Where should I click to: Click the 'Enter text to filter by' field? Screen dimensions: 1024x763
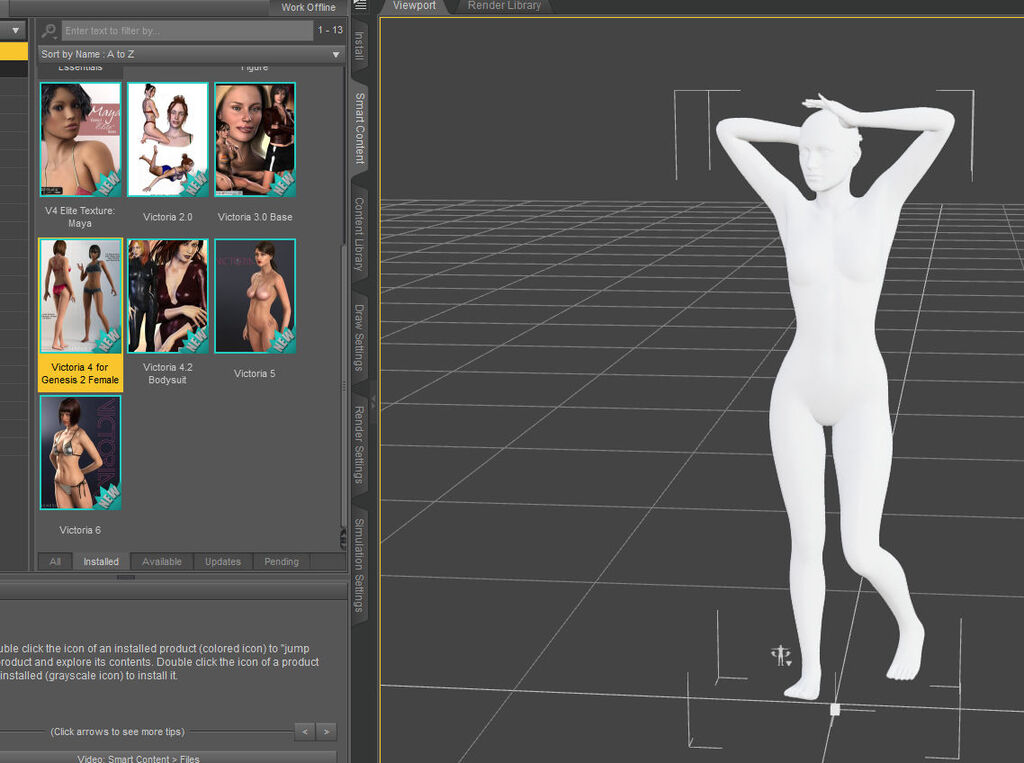tap(187, 31)
